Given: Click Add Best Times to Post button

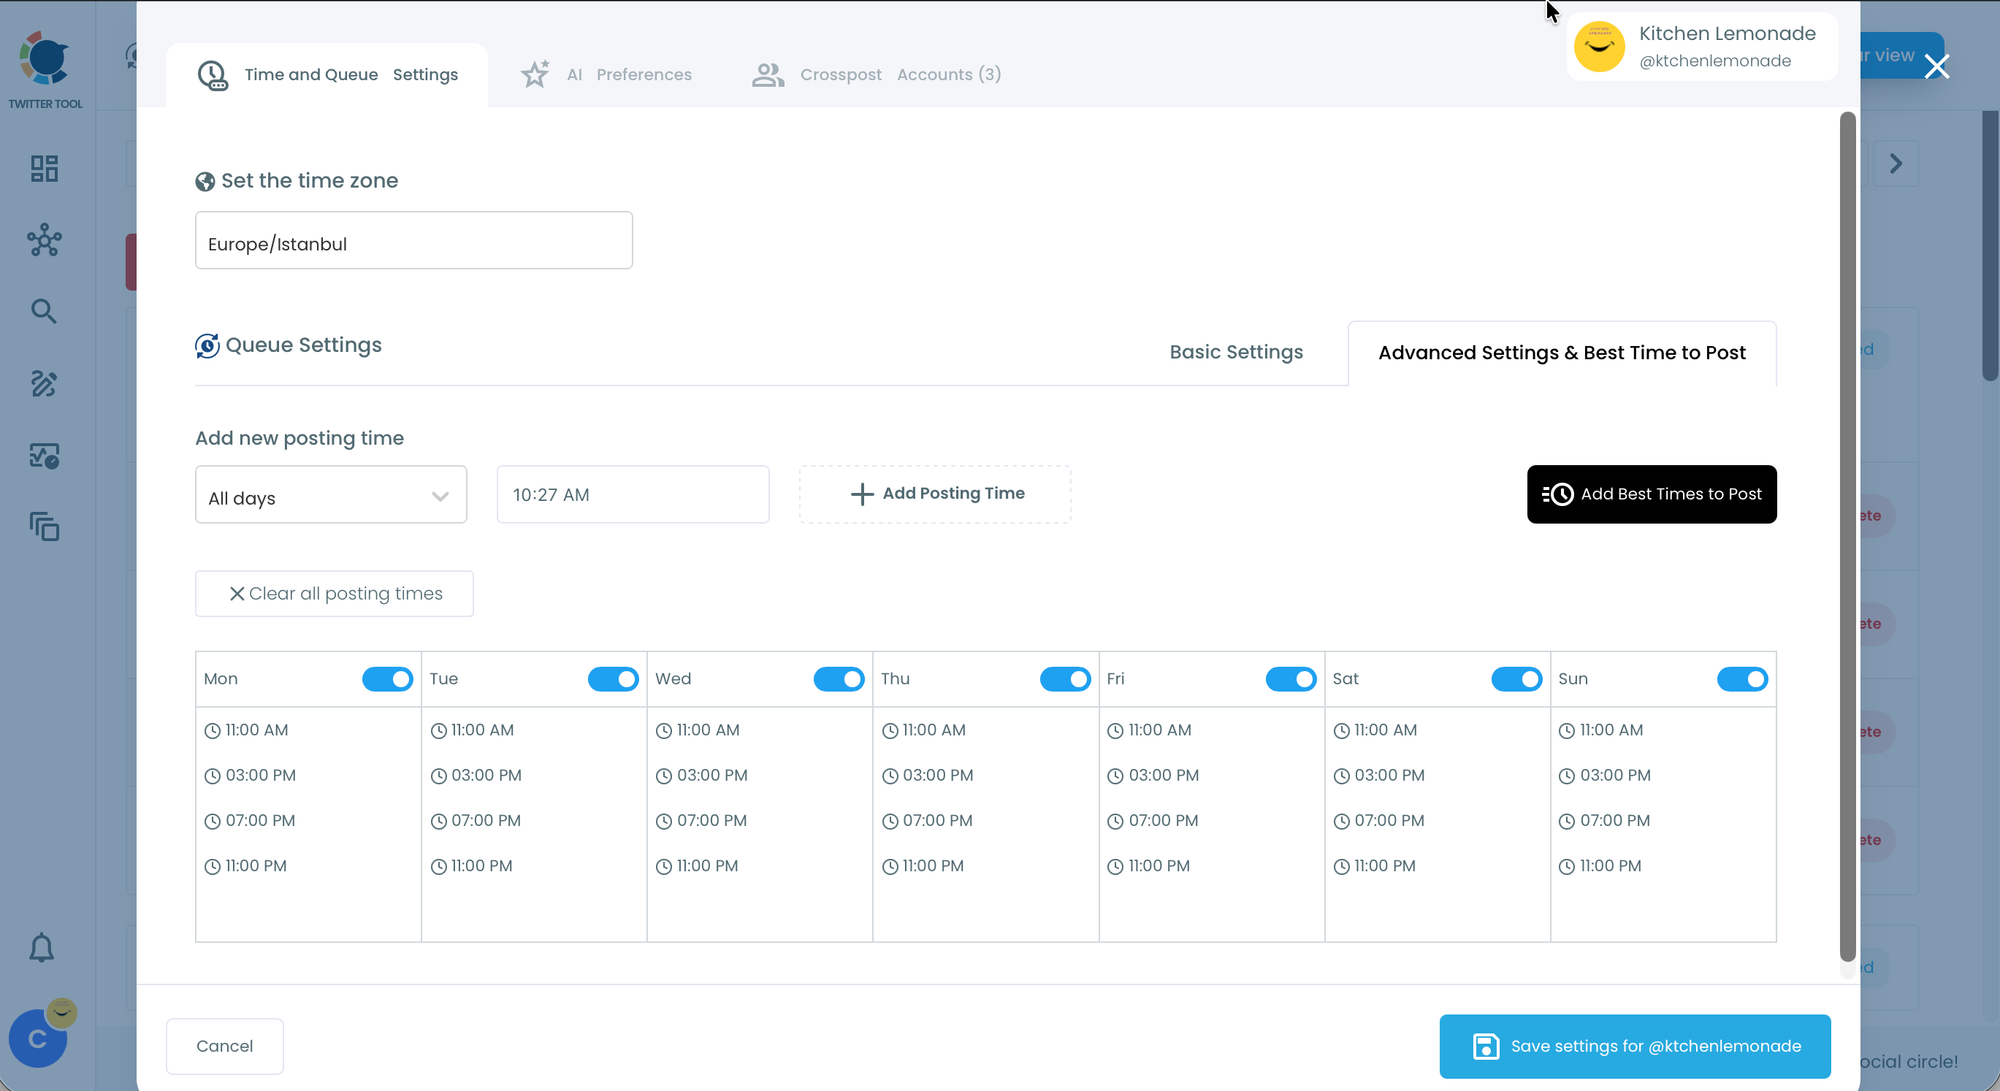Looking at the screenshot, I should point(1651,494).
